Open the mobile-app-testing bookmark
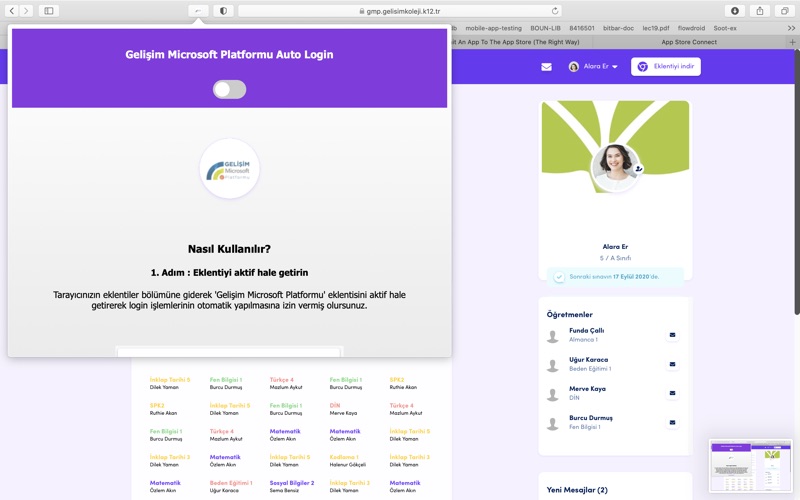Image resolution: width=800 pixels, height=500 pixels. pyautogui.click(x=493, y=28)
